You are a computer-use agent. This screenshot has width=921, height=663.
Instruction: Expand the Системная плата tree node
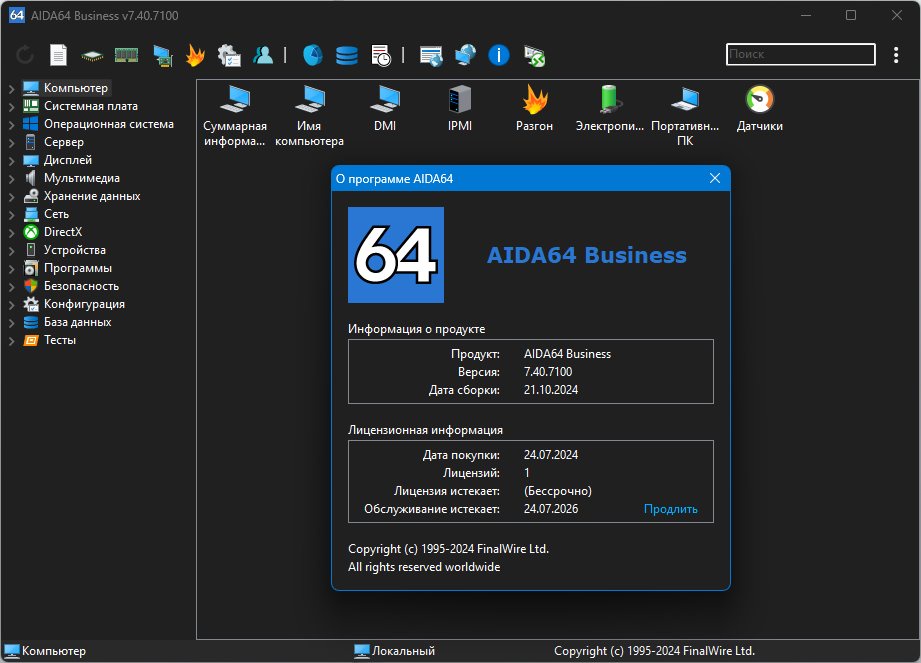coord(11,107)
